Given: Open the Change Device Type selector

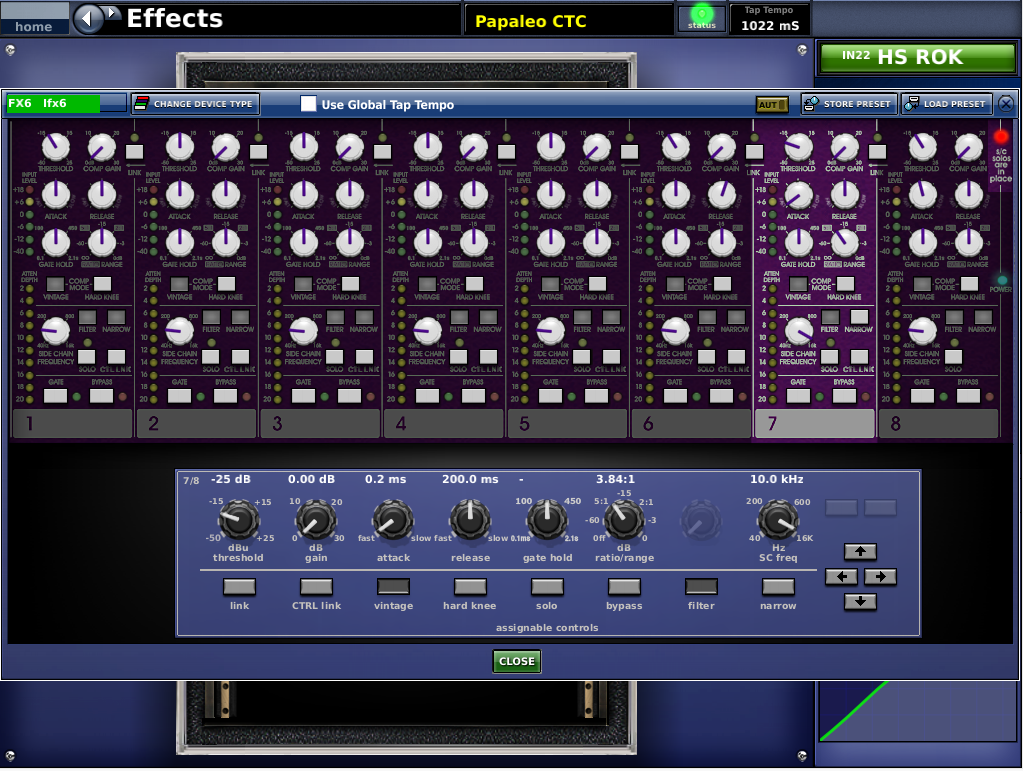Looking at the screenshot, I should click(x=195, y=104).
